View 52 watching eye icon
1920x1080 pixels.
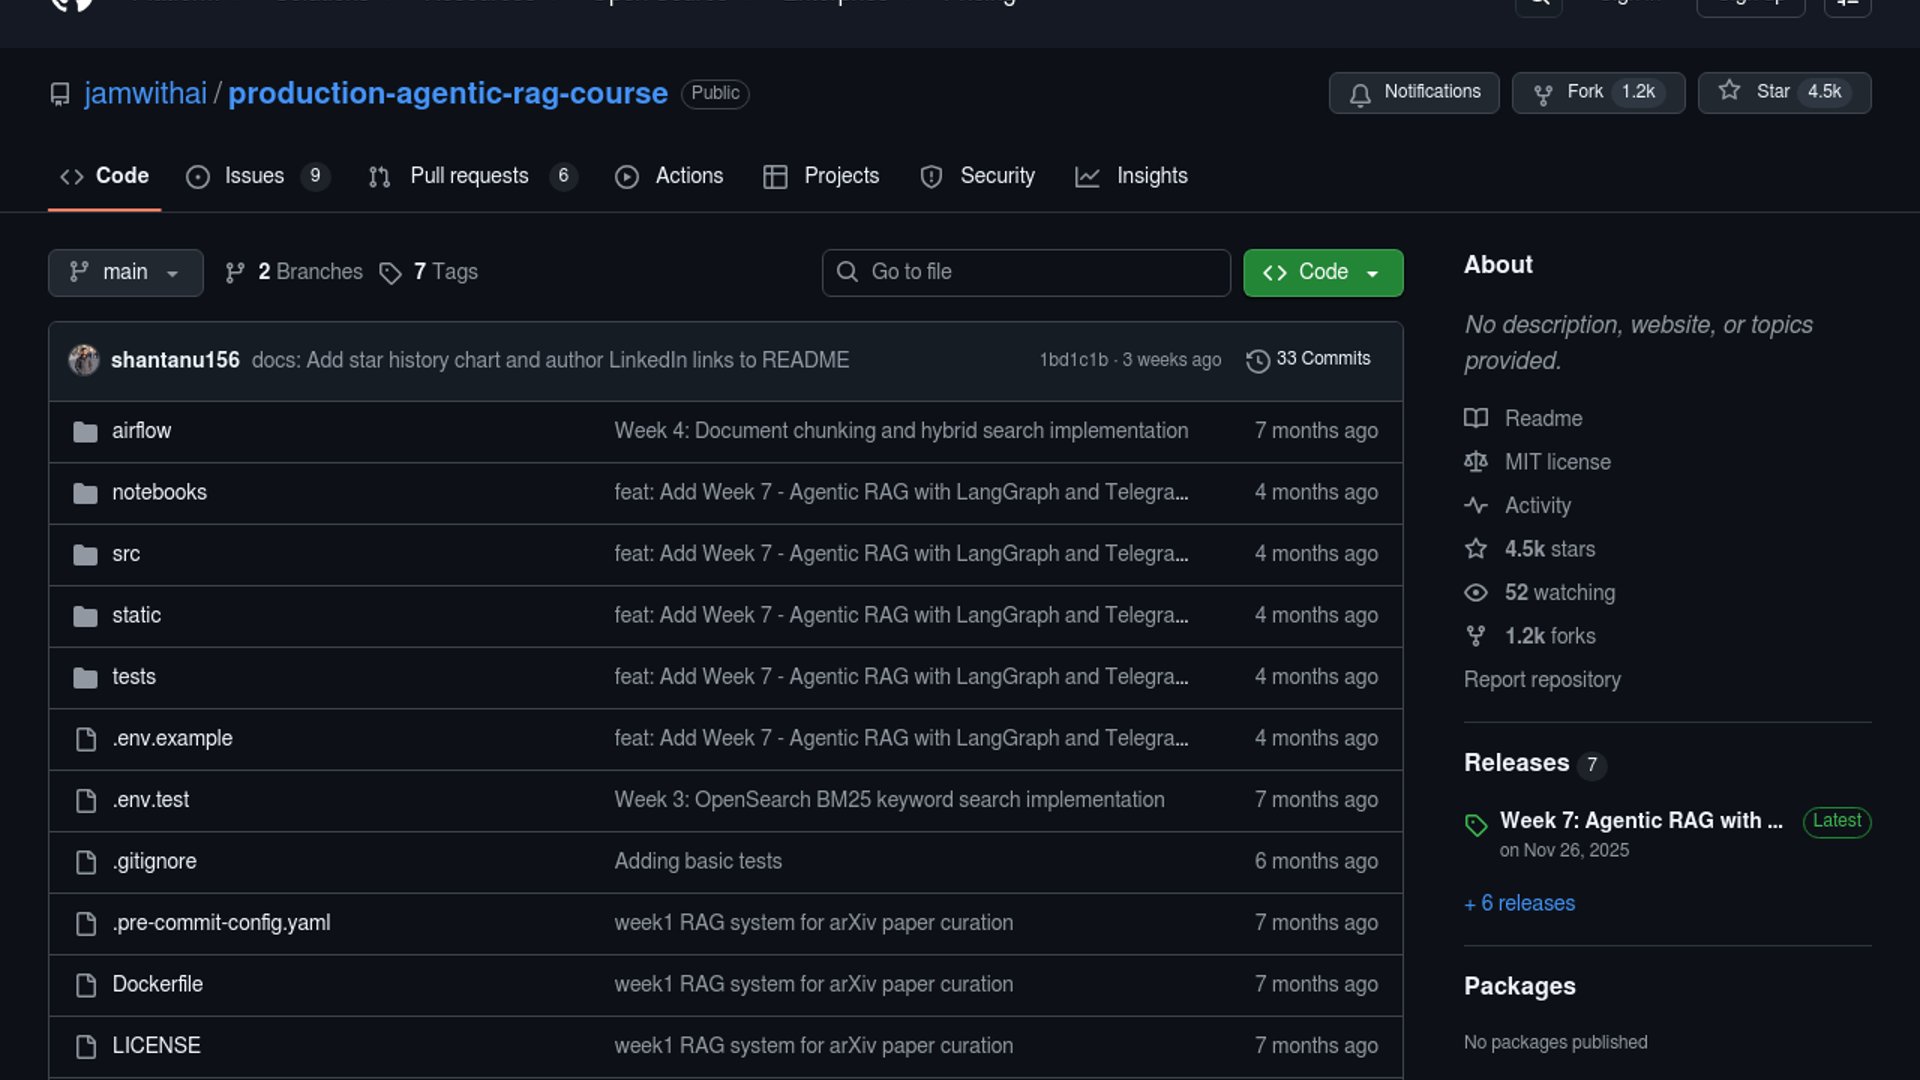(x=1476, y=593)
